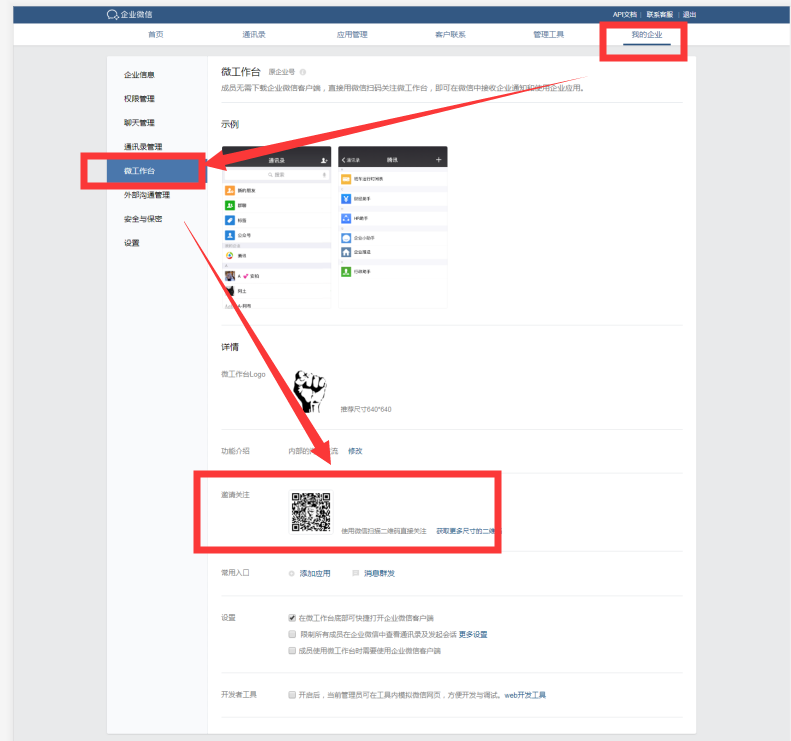Click the 企业小助手 chat-bubble icon

(346, 238)
